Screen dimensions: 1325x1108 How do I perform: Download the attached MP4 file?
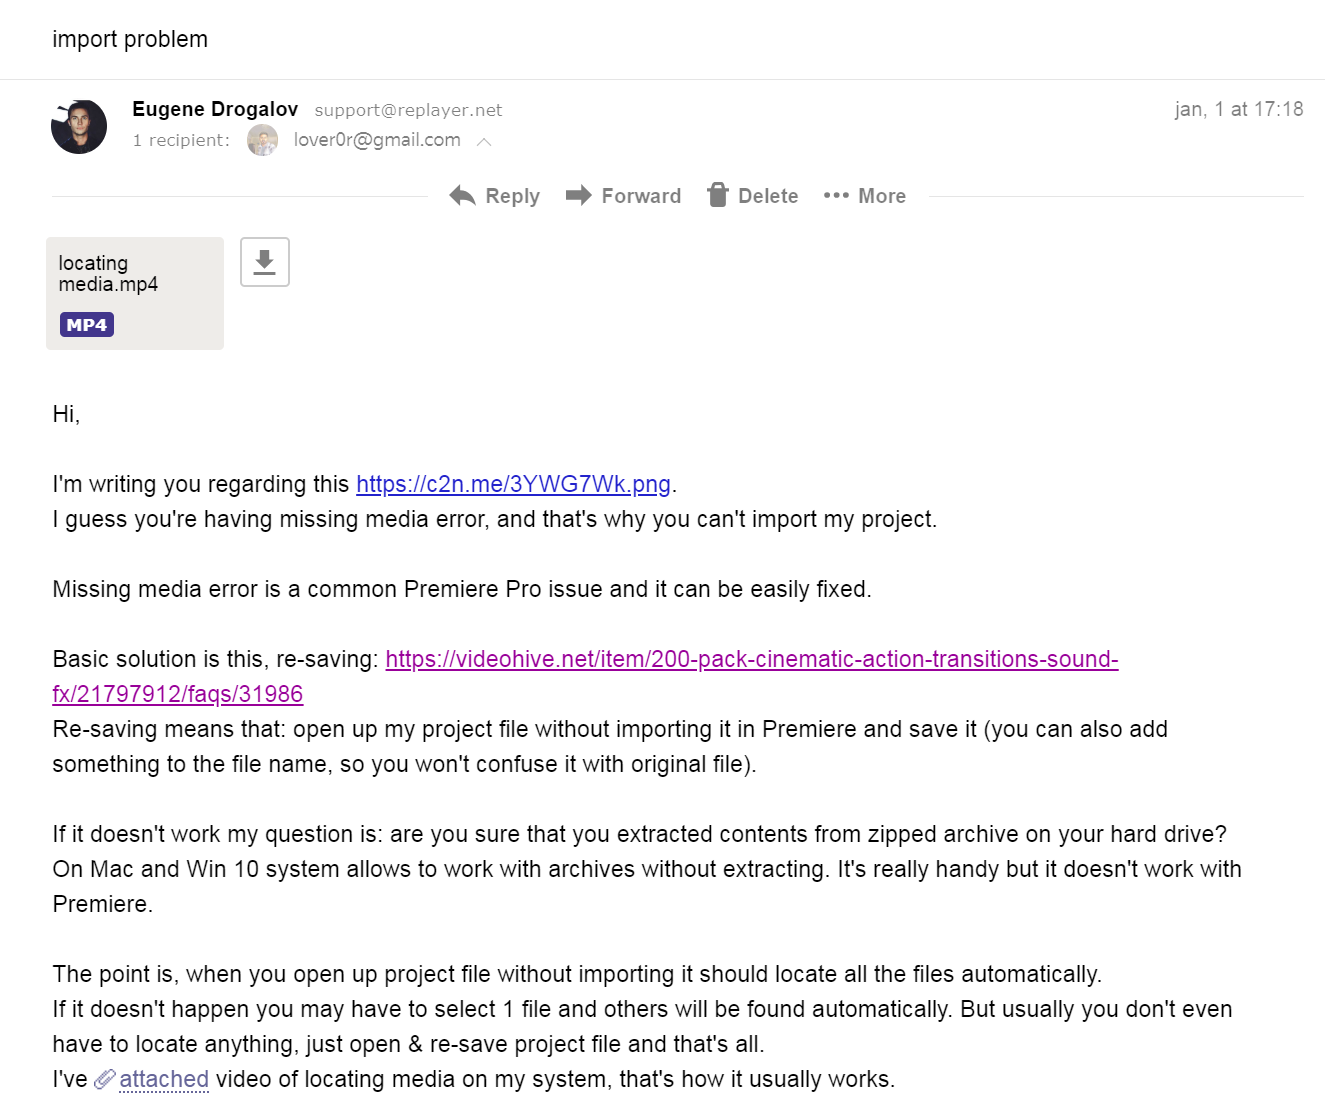[265, 262]
